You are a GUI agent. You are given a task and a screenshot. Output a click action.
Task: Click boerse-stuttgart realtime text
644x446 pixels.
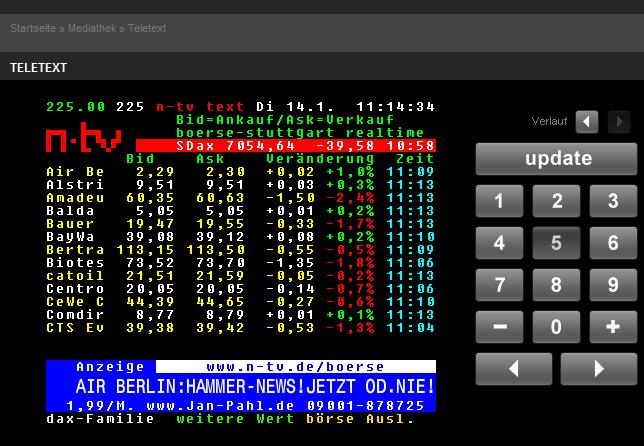click(x=300, y=133)
